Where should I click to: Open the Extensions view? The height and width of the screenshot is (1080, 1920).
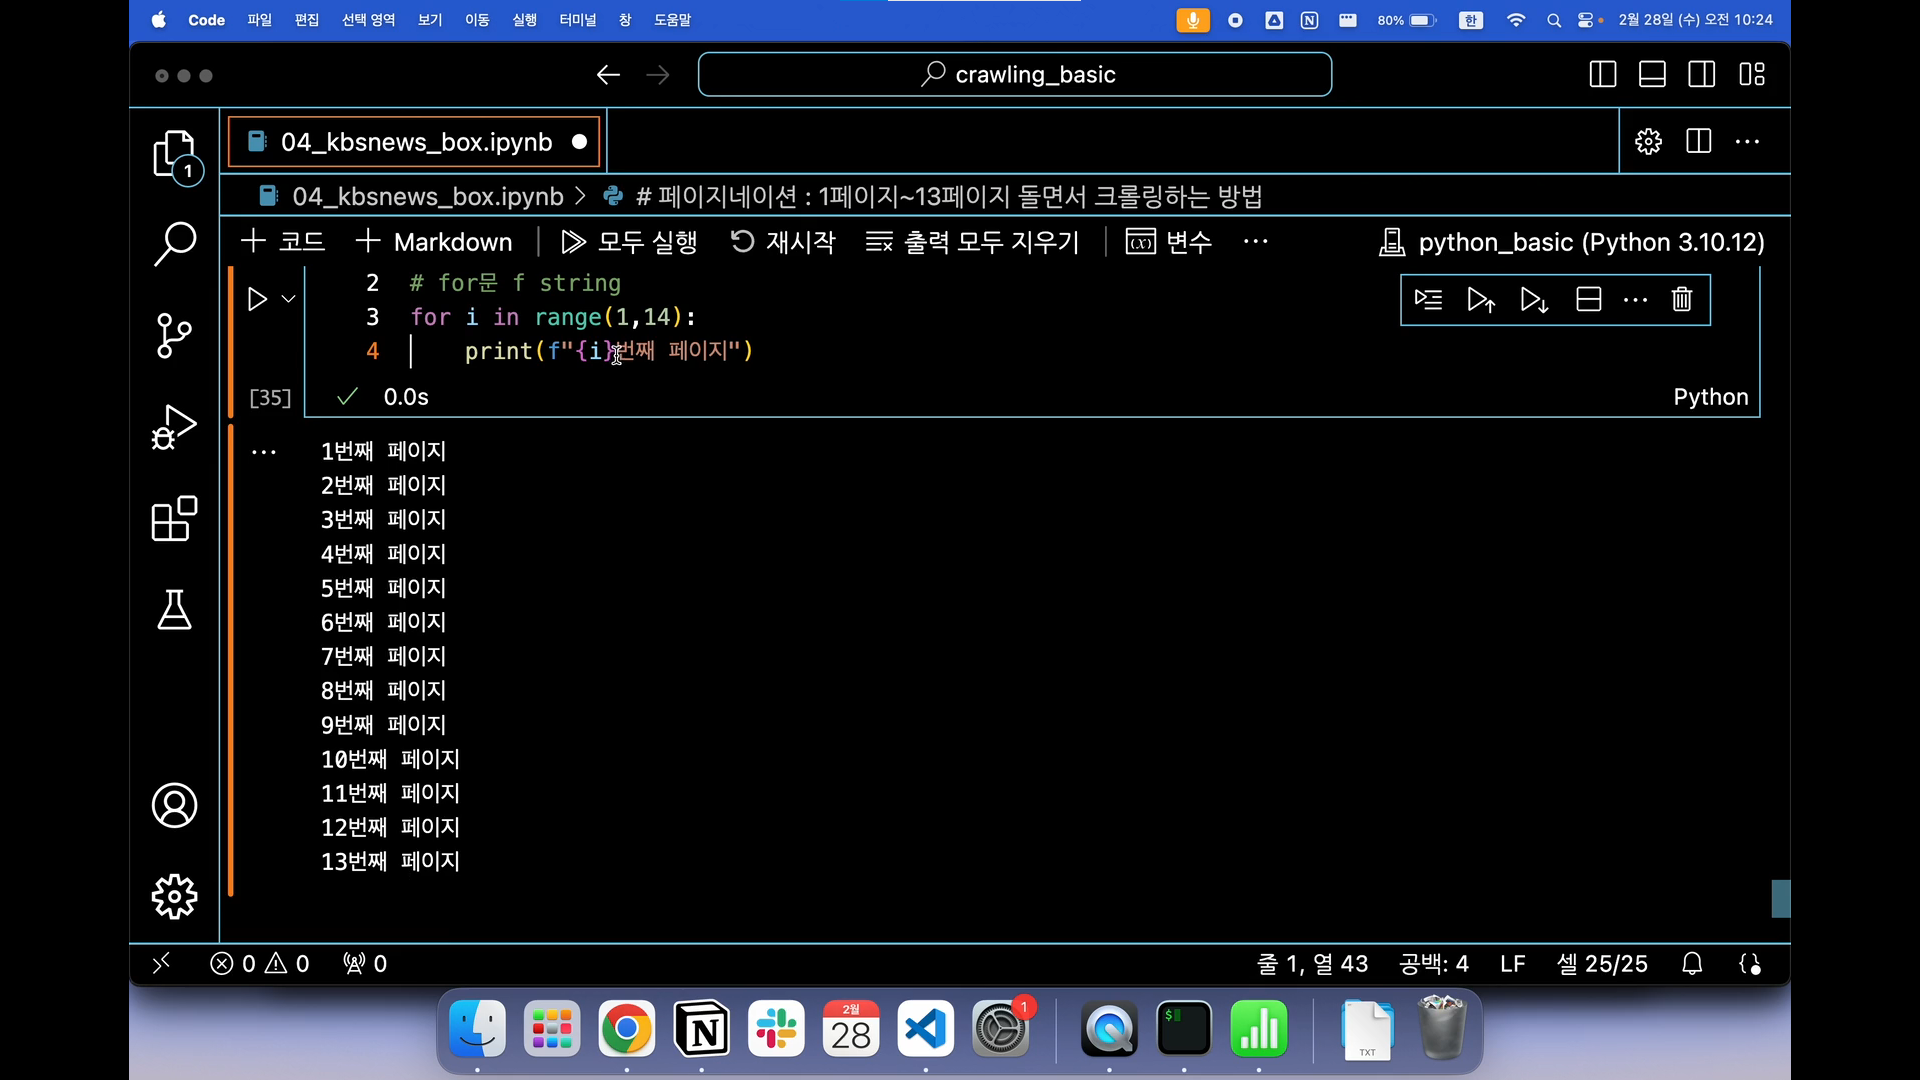click(174, 519)
